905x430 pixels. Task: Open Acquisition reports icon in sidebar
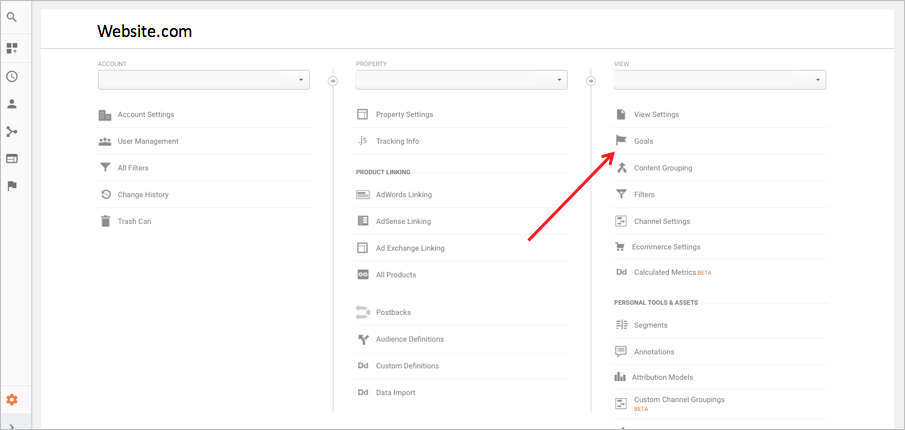[x=12, y=131]
